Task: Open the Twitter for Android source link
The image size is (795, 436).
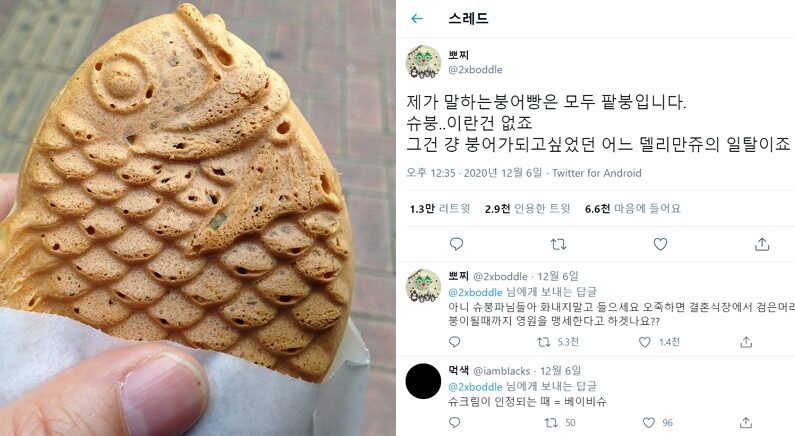Action: (x=597, y=173)
